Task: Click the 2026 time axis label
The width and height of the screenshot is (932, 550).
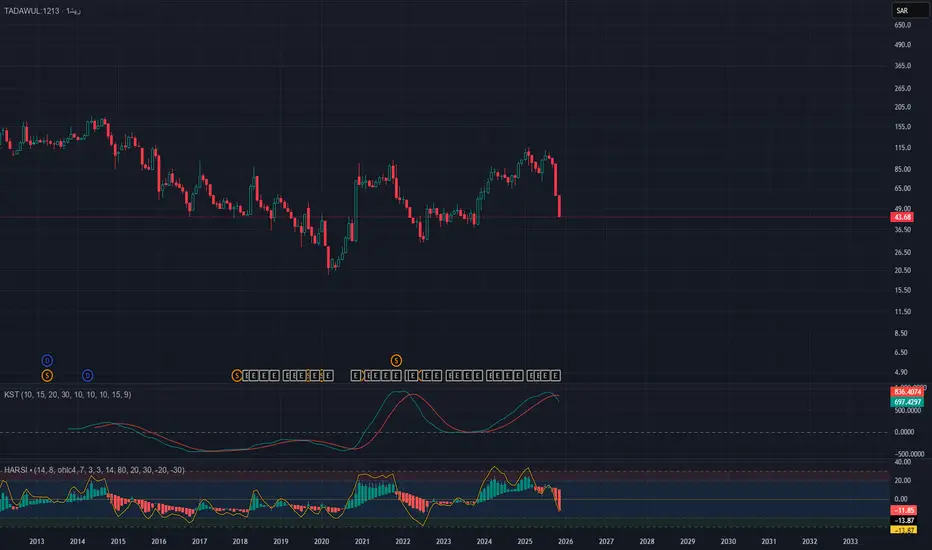Action: (x=565, y=541)
